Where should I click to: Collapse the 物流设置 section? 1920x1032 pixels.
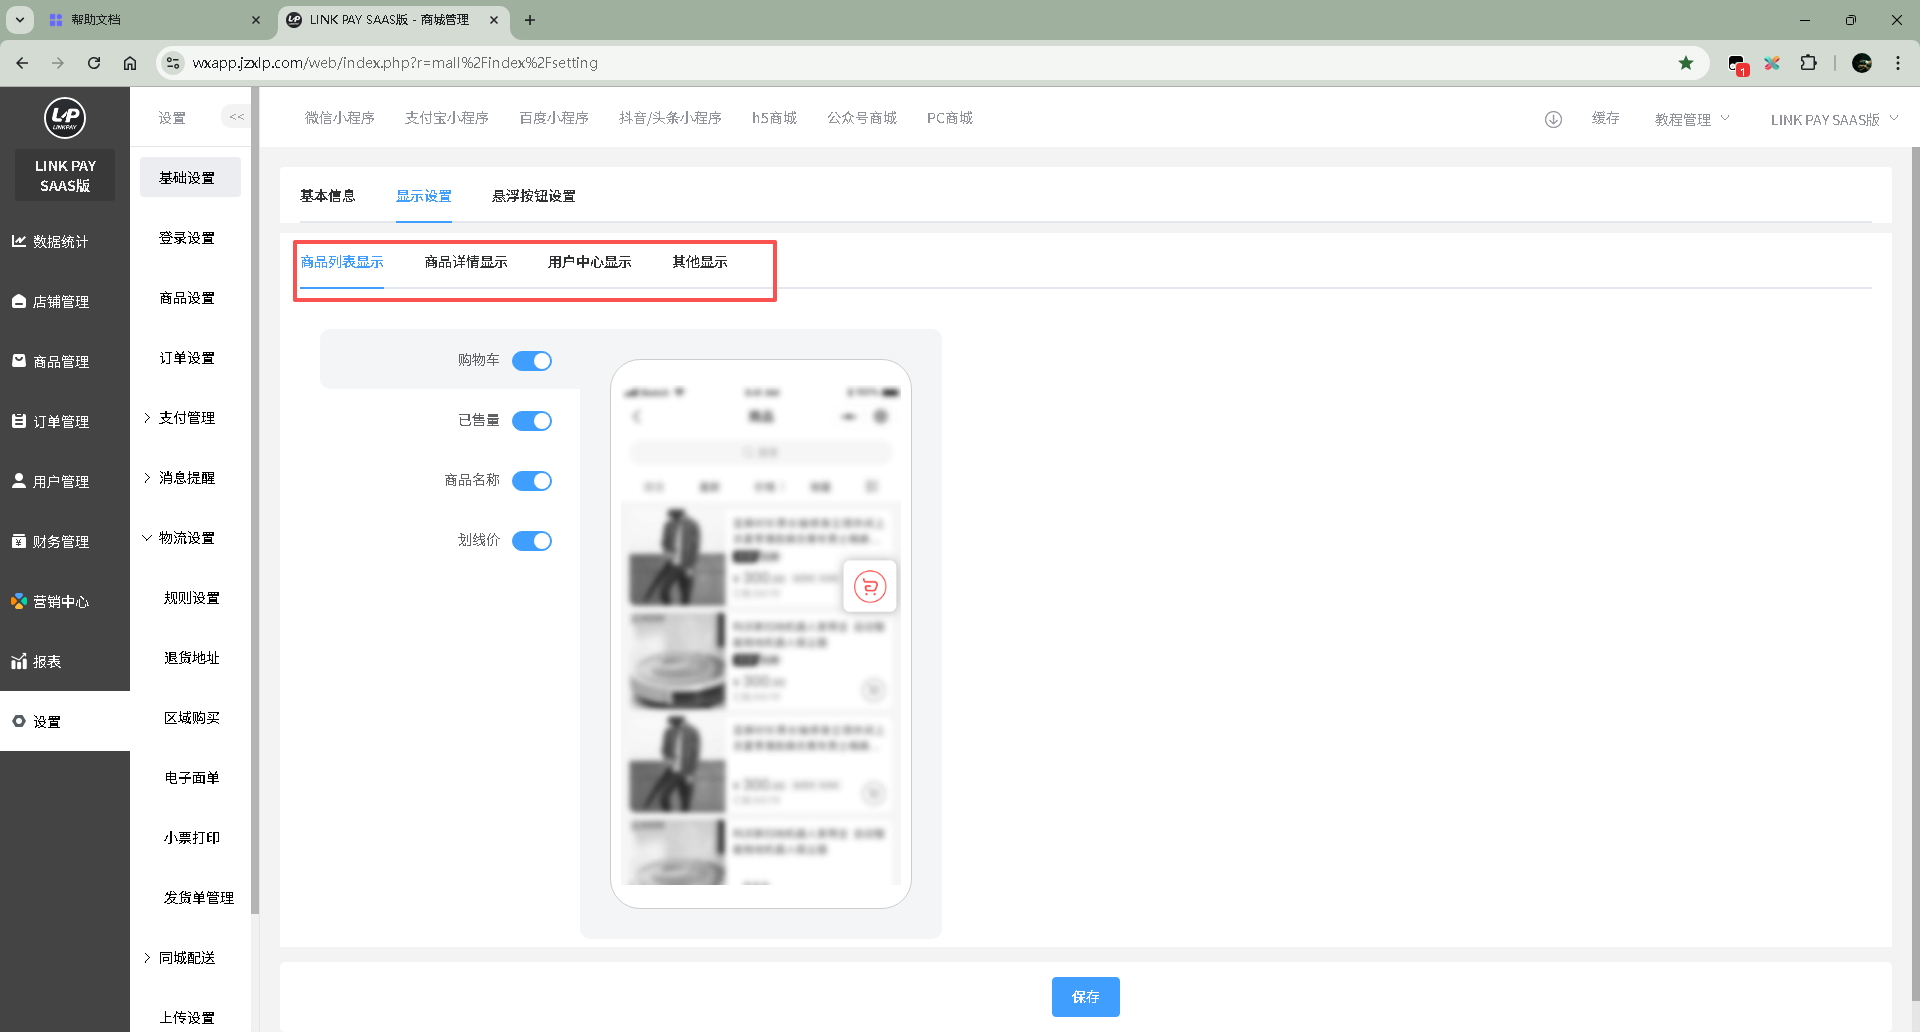pyautogui.click(x=186, y=538)
